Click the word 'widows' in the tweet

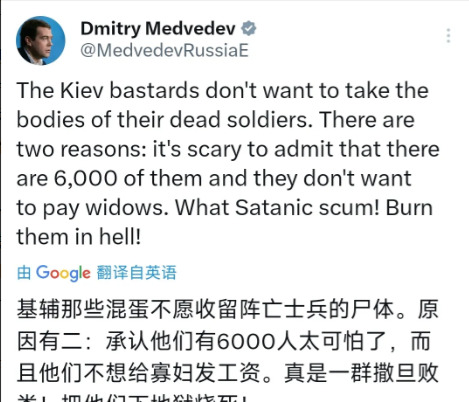(x=127, y=208)
